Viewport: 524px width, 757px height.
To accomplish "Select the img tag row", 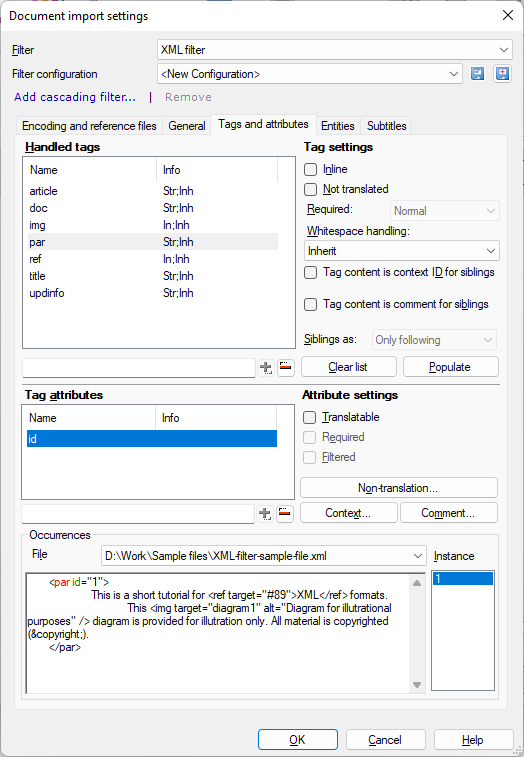I will click(153, 225).
